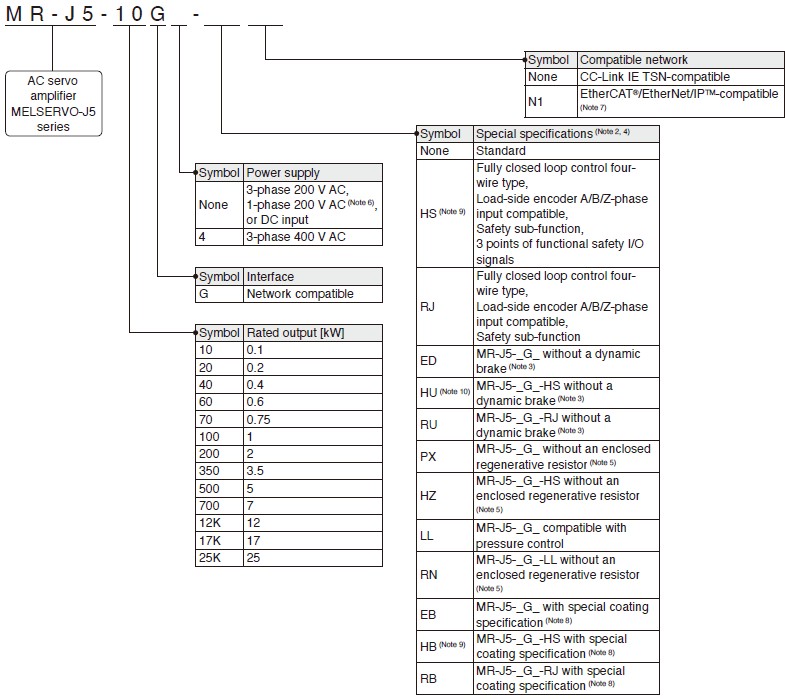Viewport: 785px width, 699px height.
Task: Click the Power supply header cell
Action: pos(312,172)
